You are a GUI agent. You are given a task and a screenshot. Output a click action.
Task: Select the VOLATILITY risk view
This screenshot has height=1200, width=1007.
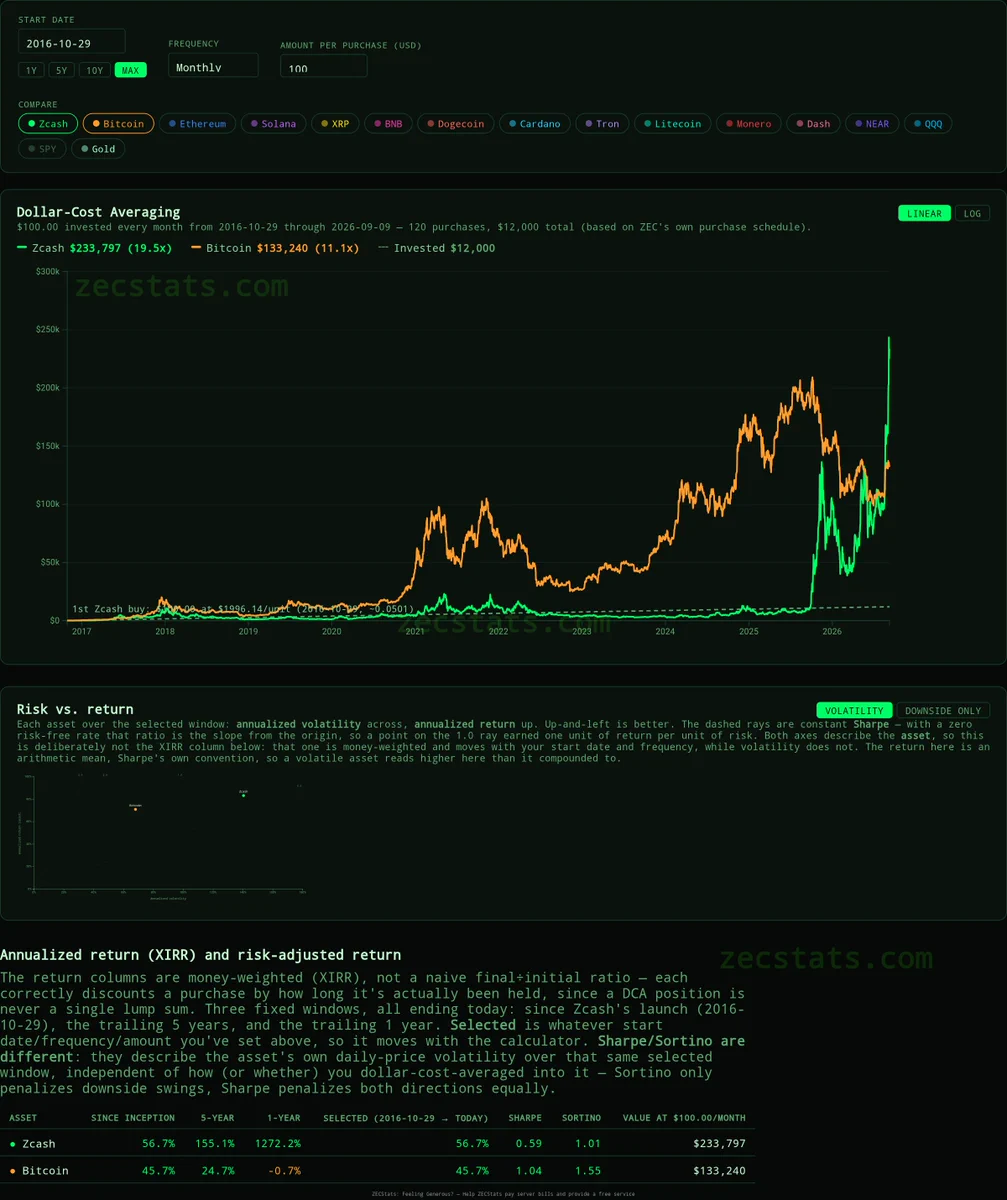tap(855, 710)
